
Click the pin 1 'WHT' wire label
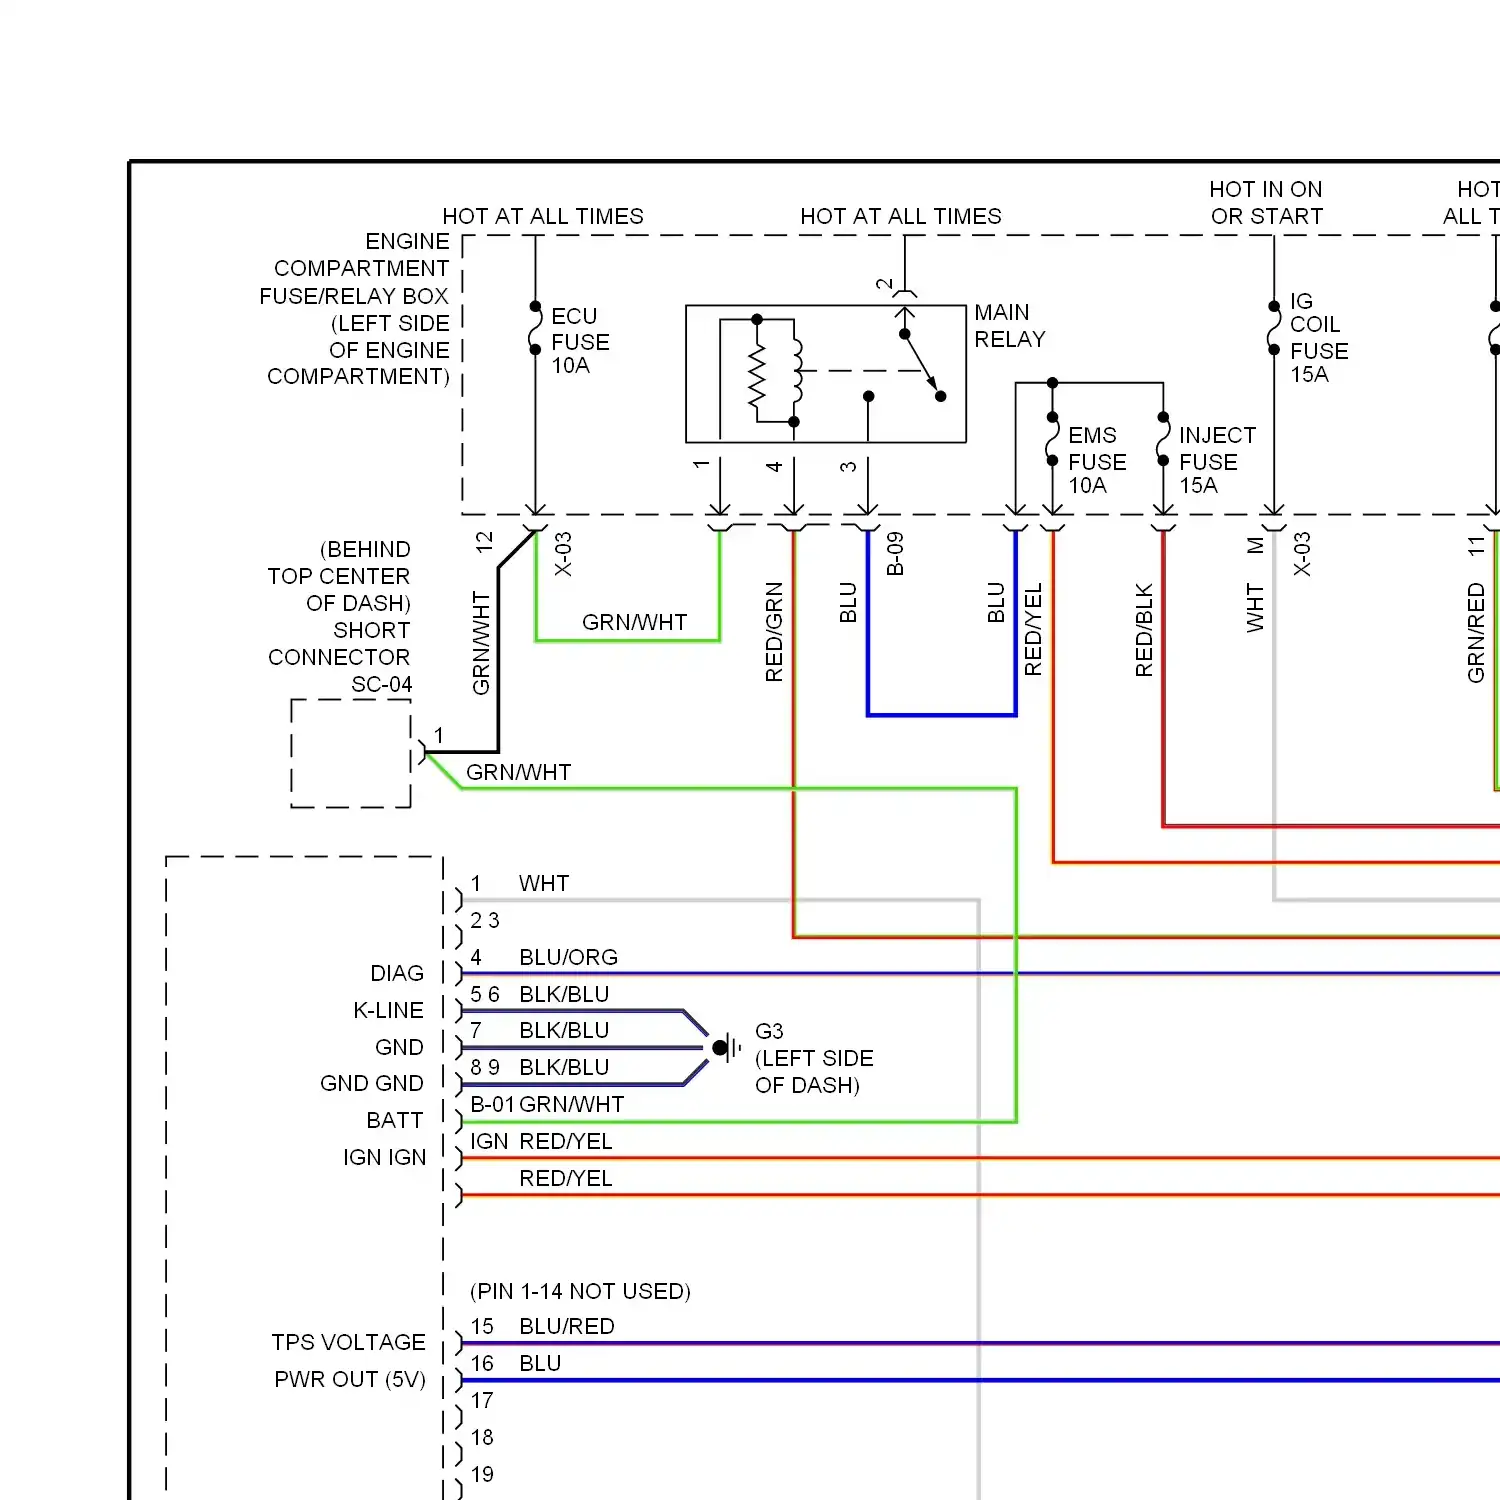tap(544, 883)
